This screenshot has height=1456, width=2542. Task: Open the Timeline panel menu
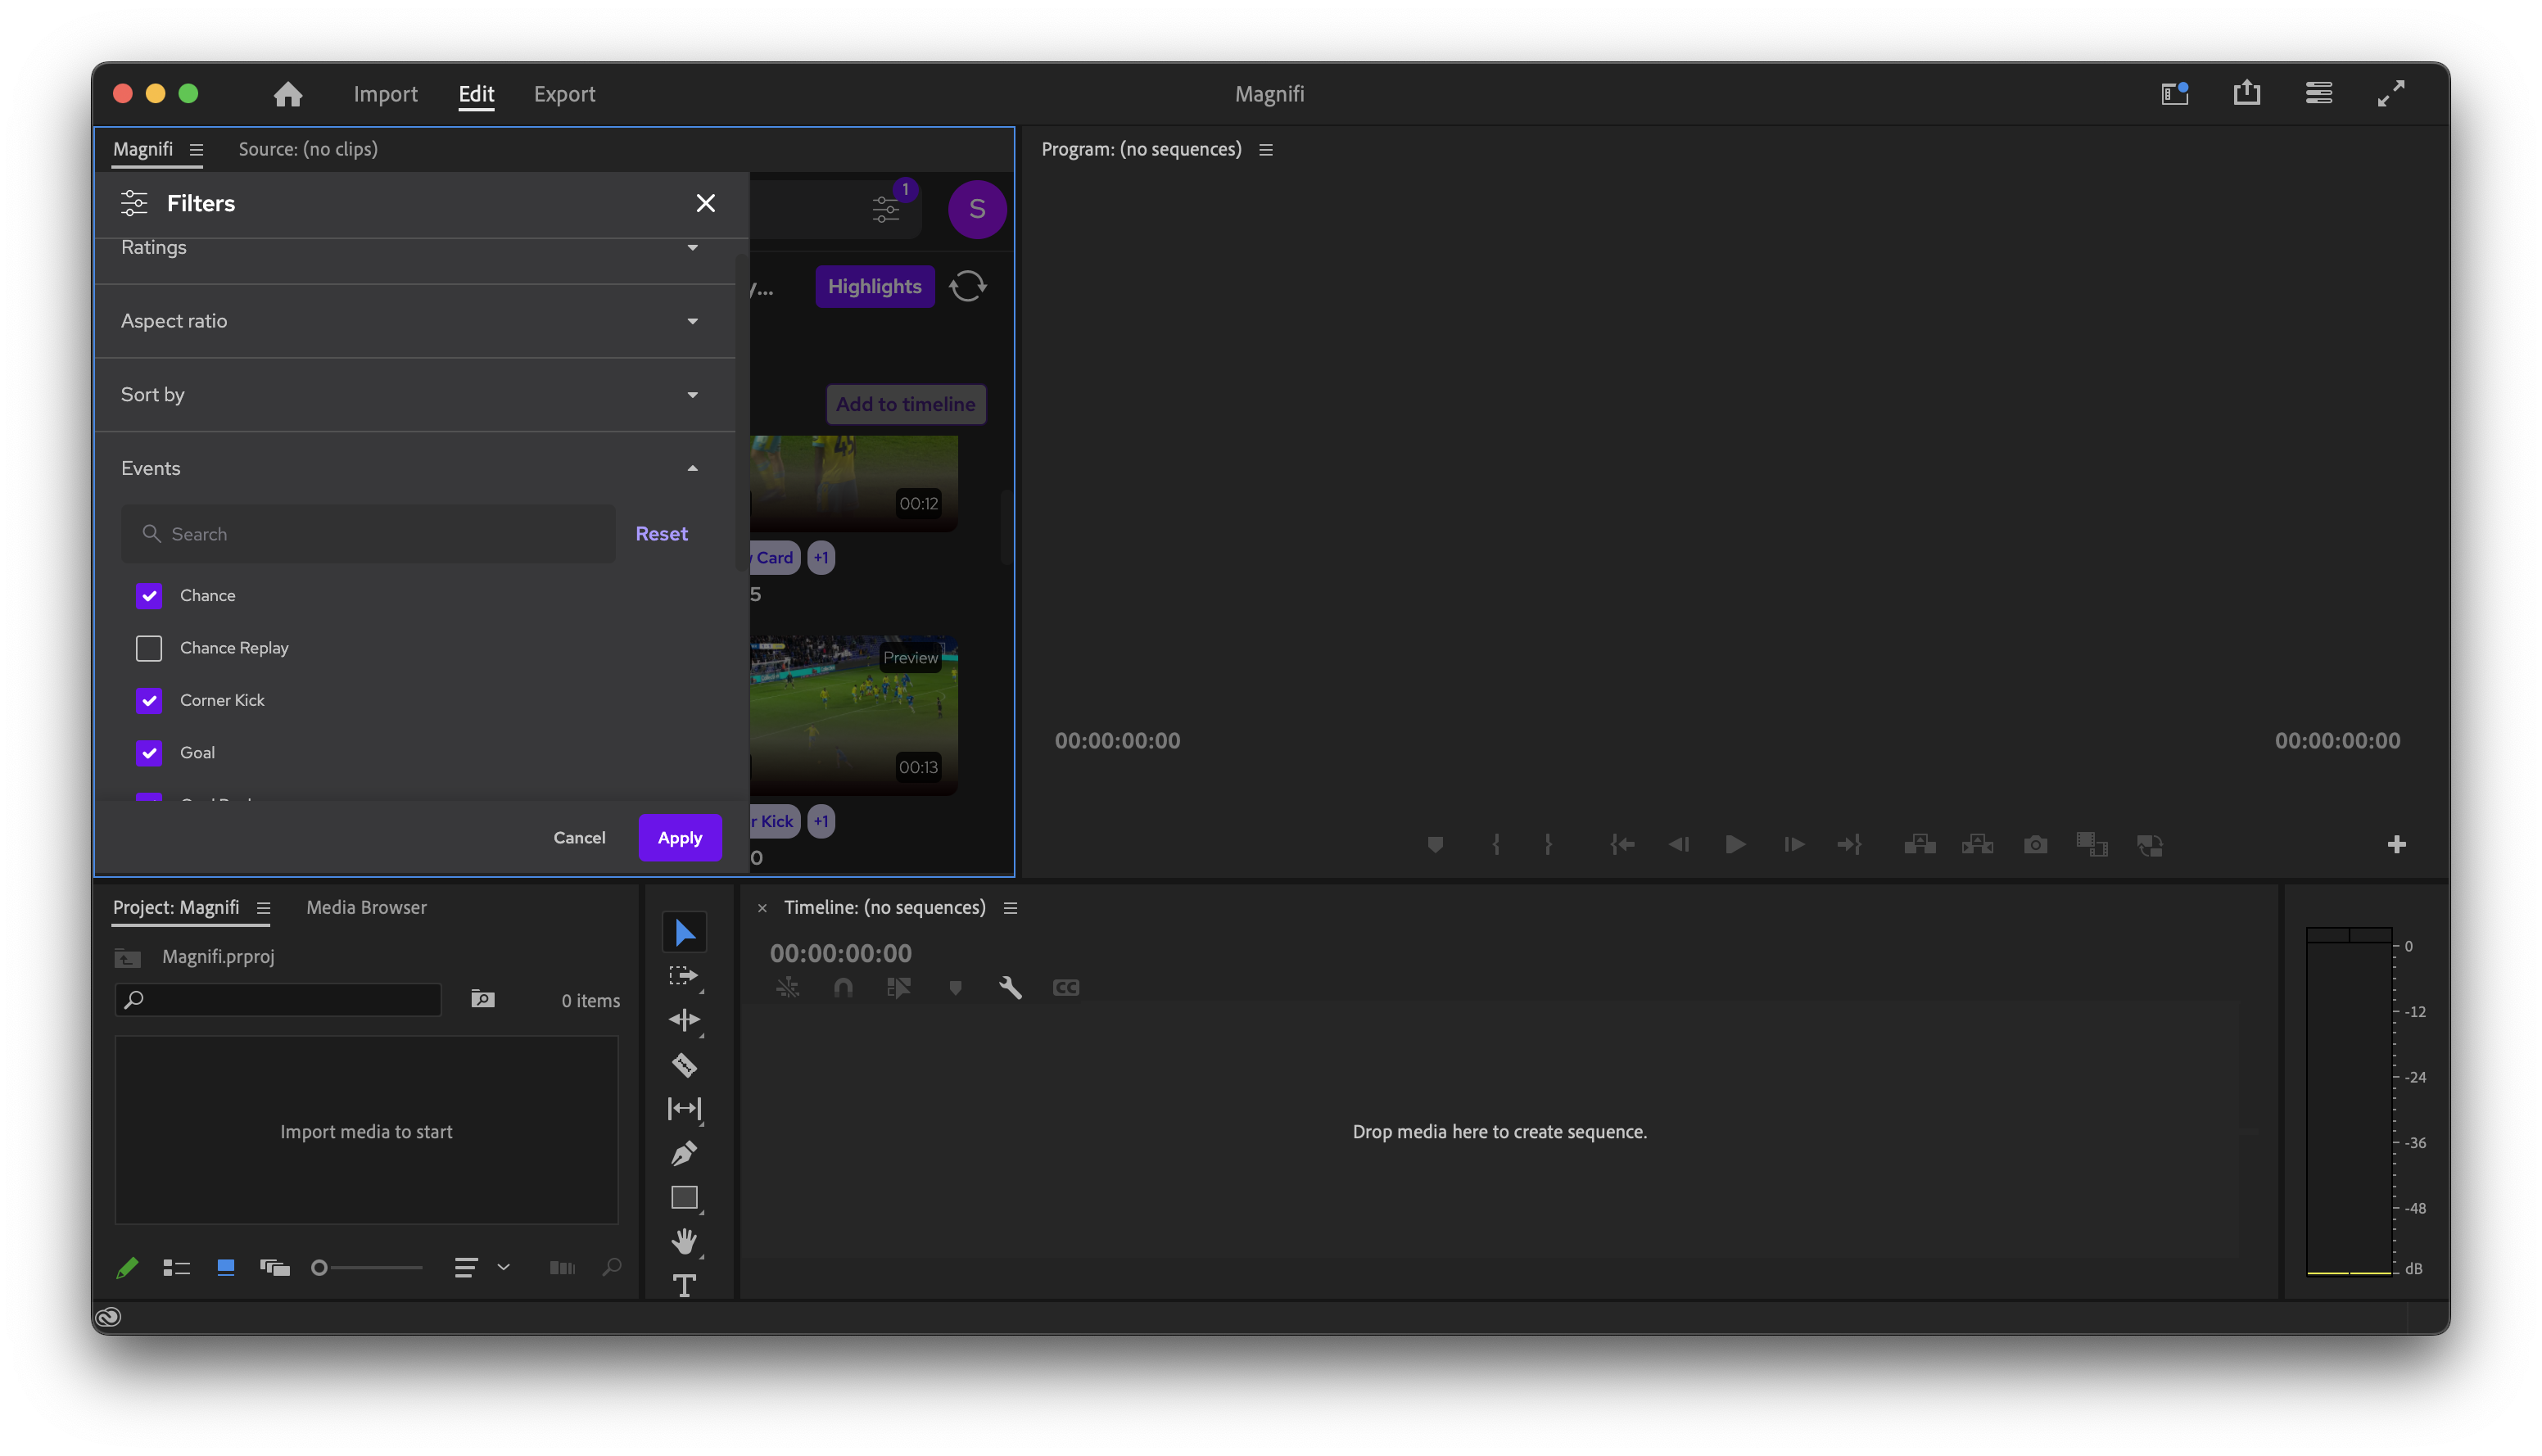(x=1010, y=907)
